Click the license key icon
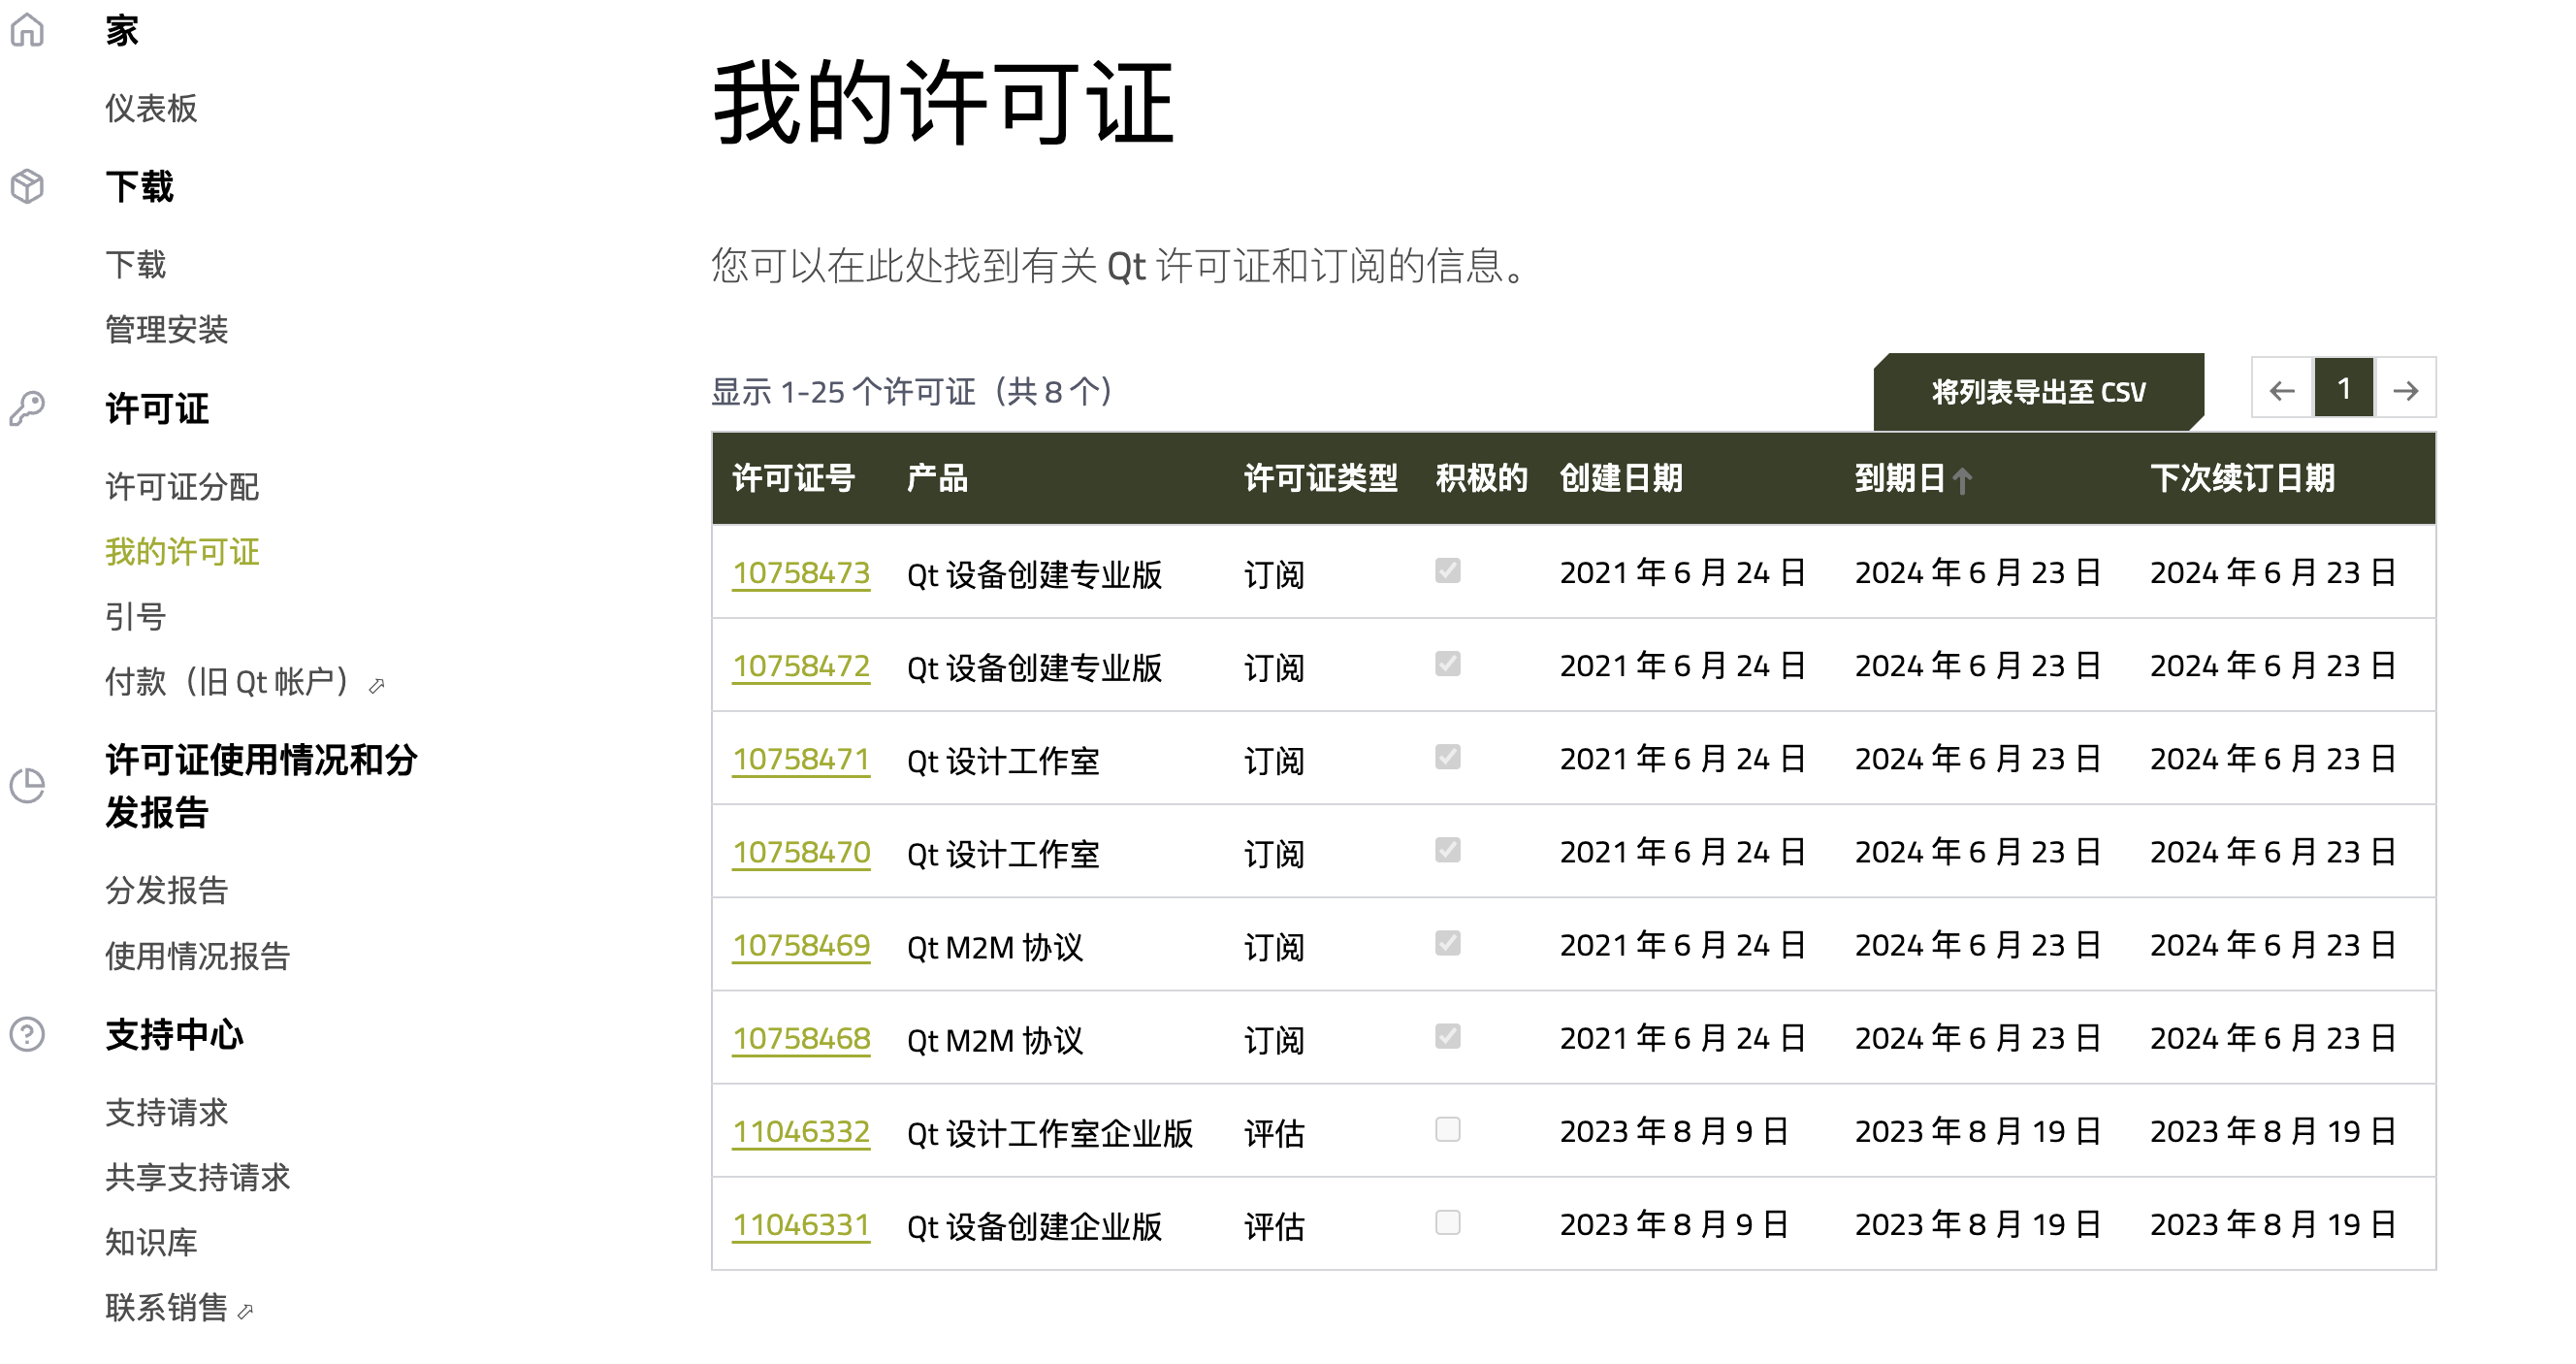The height and width of the screenshot is (1364, 2576). 27,409
